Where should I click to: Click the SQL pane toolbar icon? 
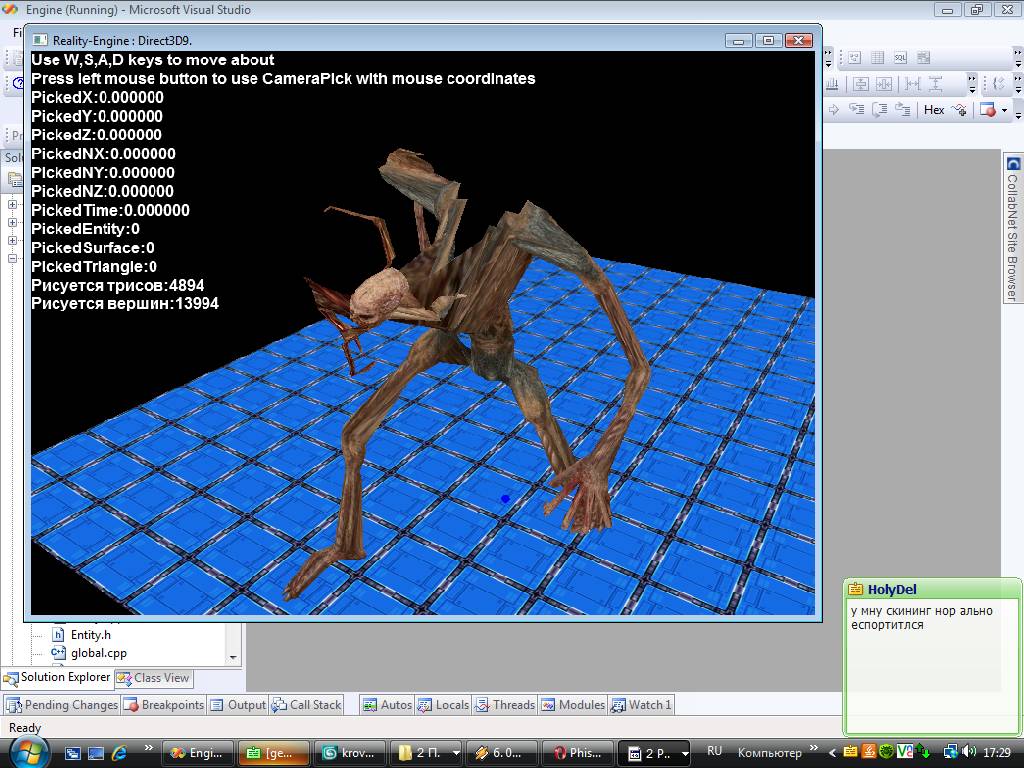[900, 58]
